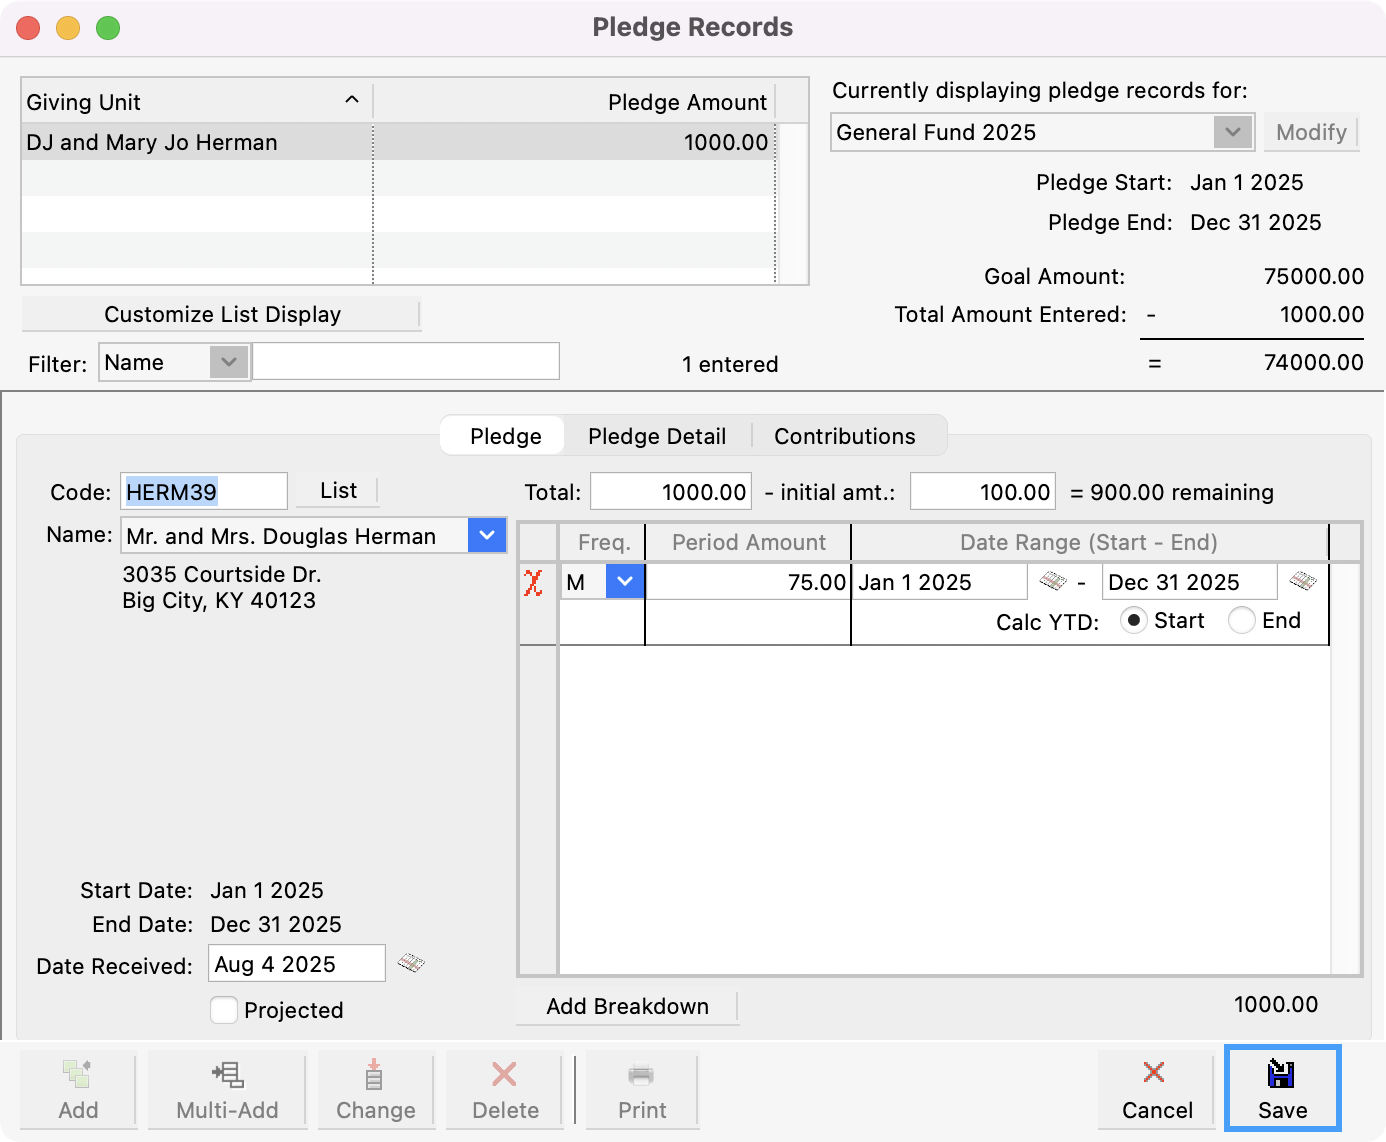Click the Add Breakdown button

point(627,1006)
